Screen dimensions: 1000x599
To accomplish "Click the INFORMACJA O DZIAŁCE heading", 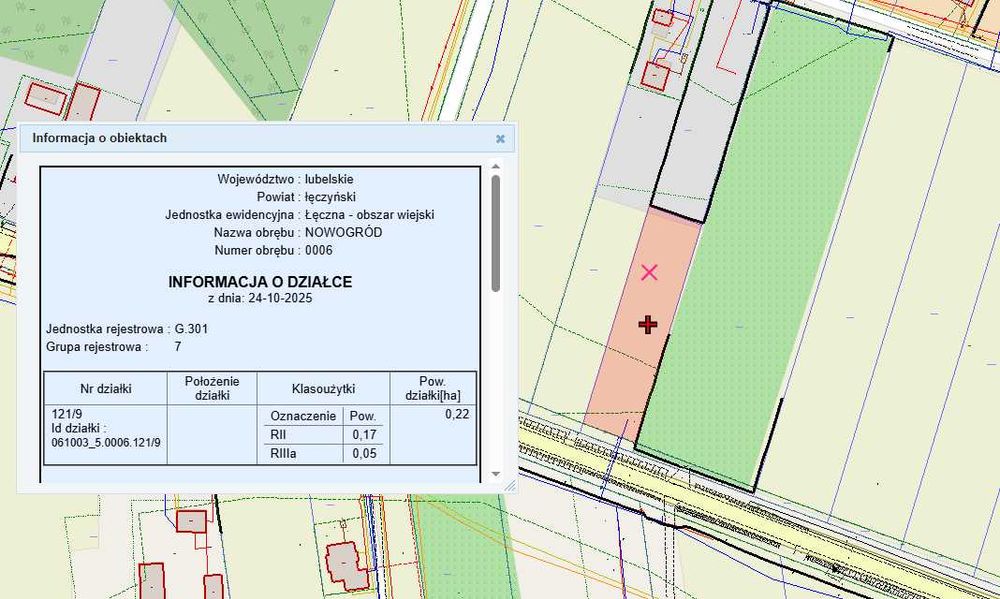I will pos(260,282).
